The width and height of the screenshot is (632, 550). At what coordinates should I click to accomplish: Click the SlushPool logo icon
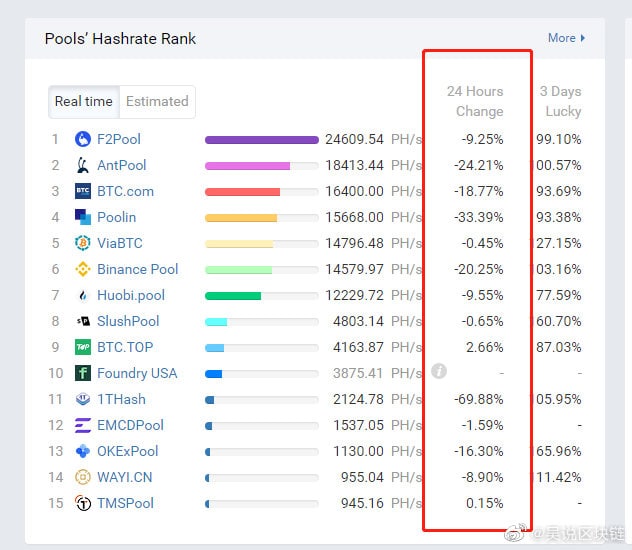tap(83, 321)
